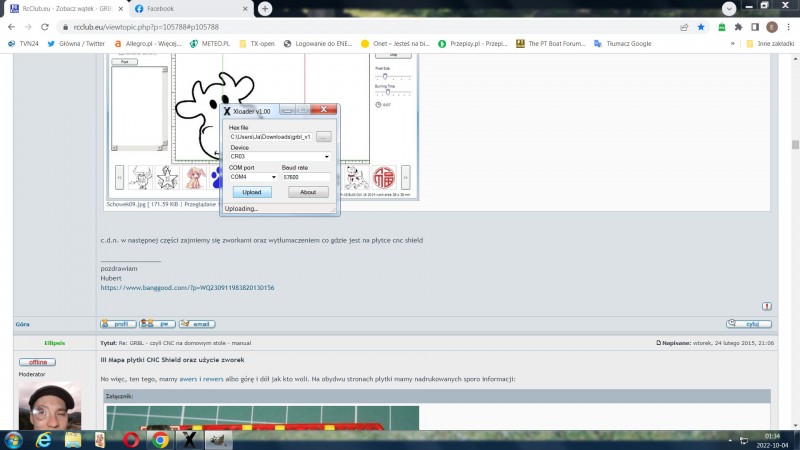This screenshot has width=800, height=450.
Task: Click the page vertical scrollbar thumb
Action: click(795, 144)
